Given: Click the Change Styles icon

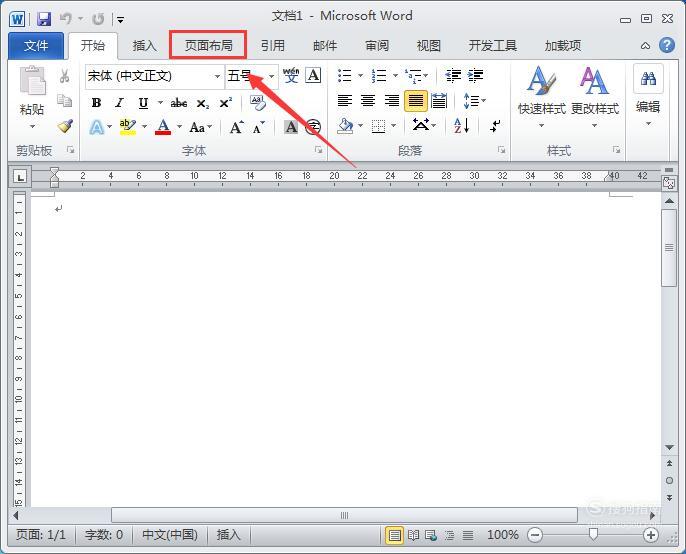Looking at the screenshot, I should pos(594,81).
